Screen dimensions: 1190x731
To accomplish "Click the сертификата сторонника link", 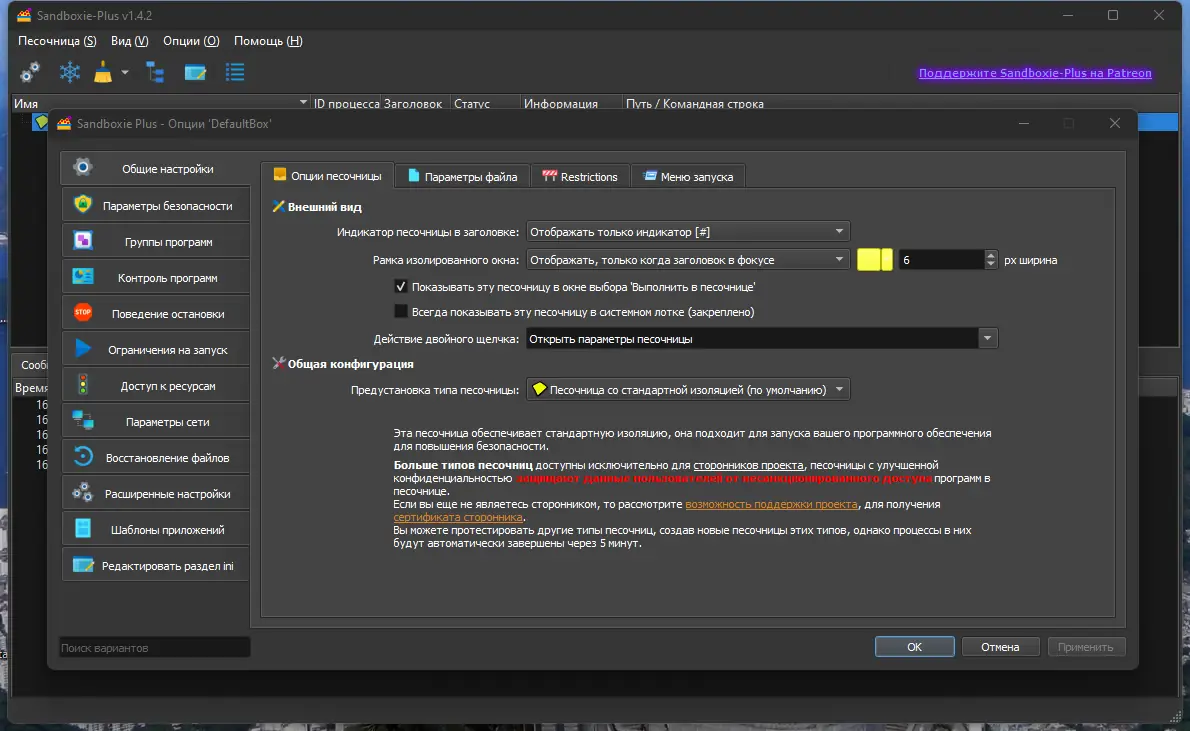I will coord(458,517).
